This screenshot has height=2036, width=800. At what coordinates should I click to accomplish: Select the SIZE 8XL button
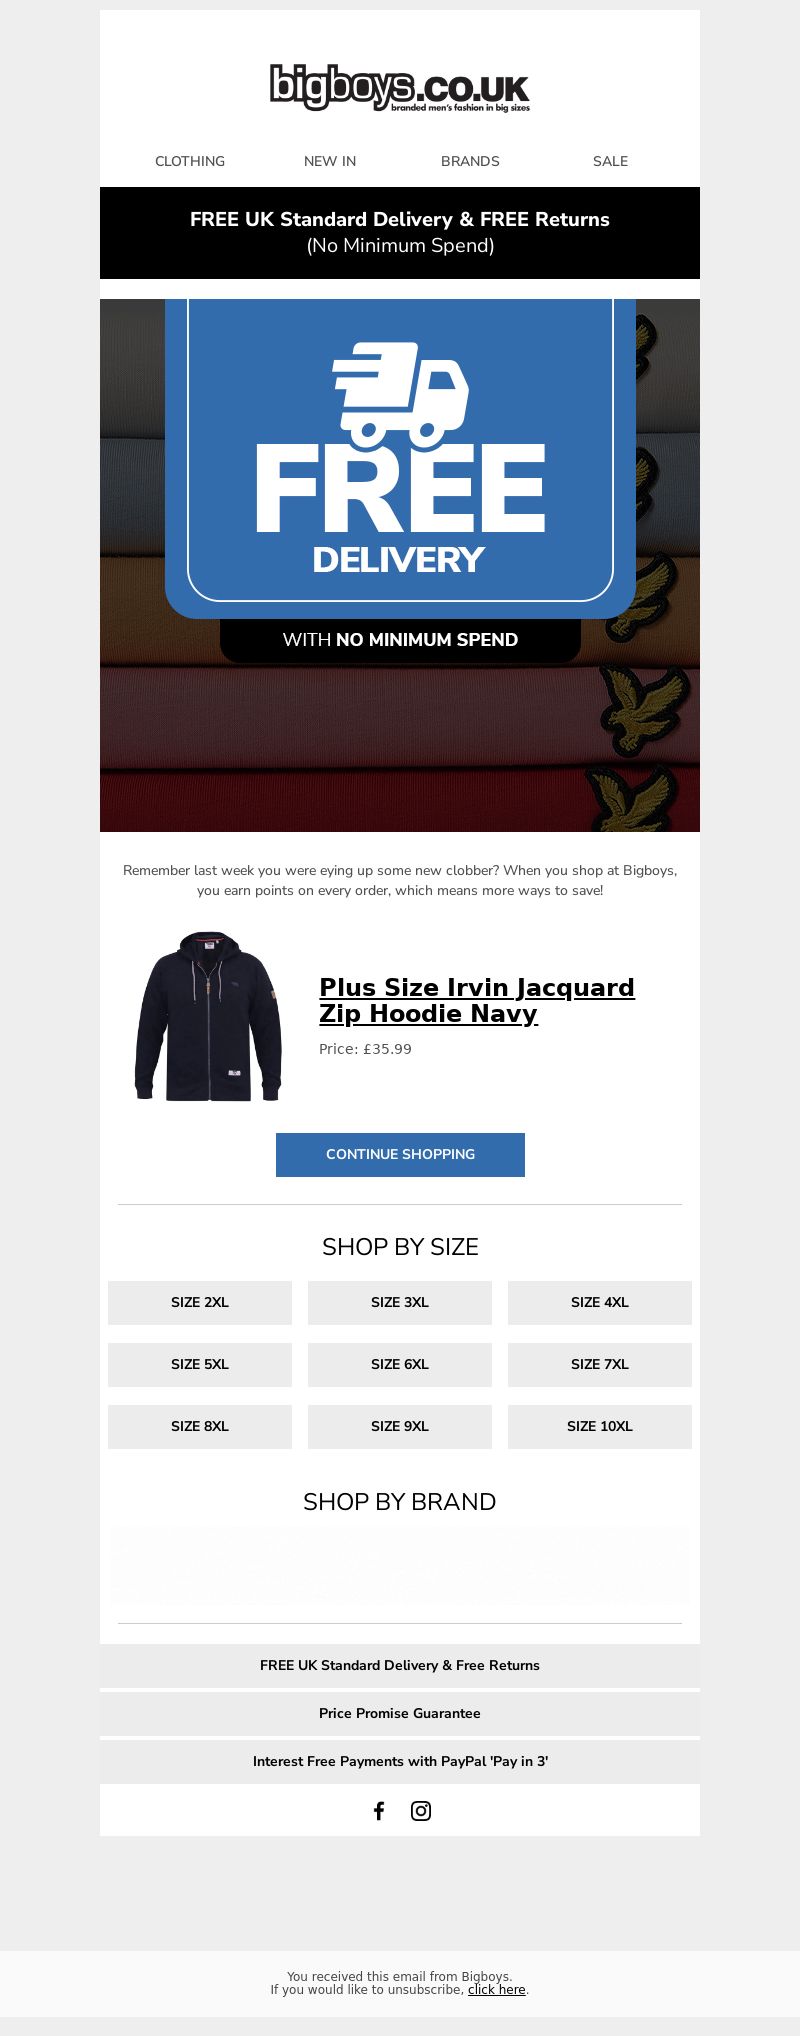click(x=200, y=1426)
